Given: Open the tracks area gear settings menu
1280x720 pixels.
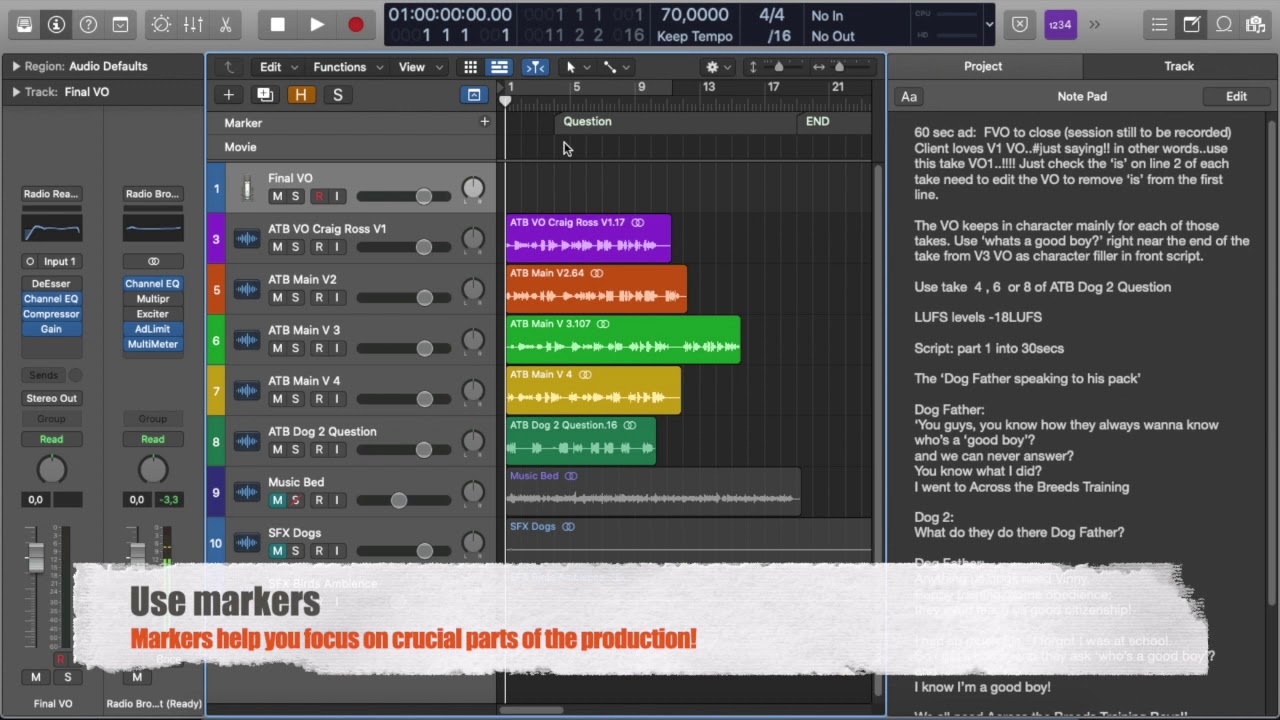Looking at the screenshot, I should pyautogui.click(x=717, y=67).
